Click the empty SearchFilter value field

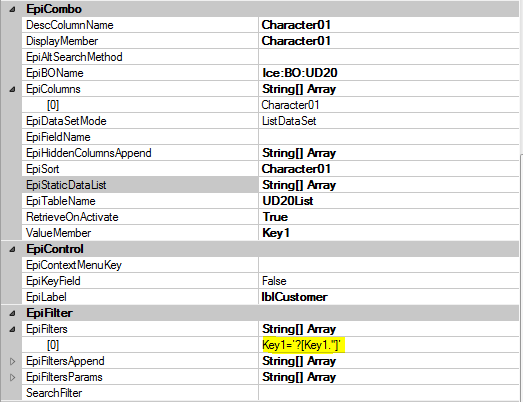coord(389,393)
